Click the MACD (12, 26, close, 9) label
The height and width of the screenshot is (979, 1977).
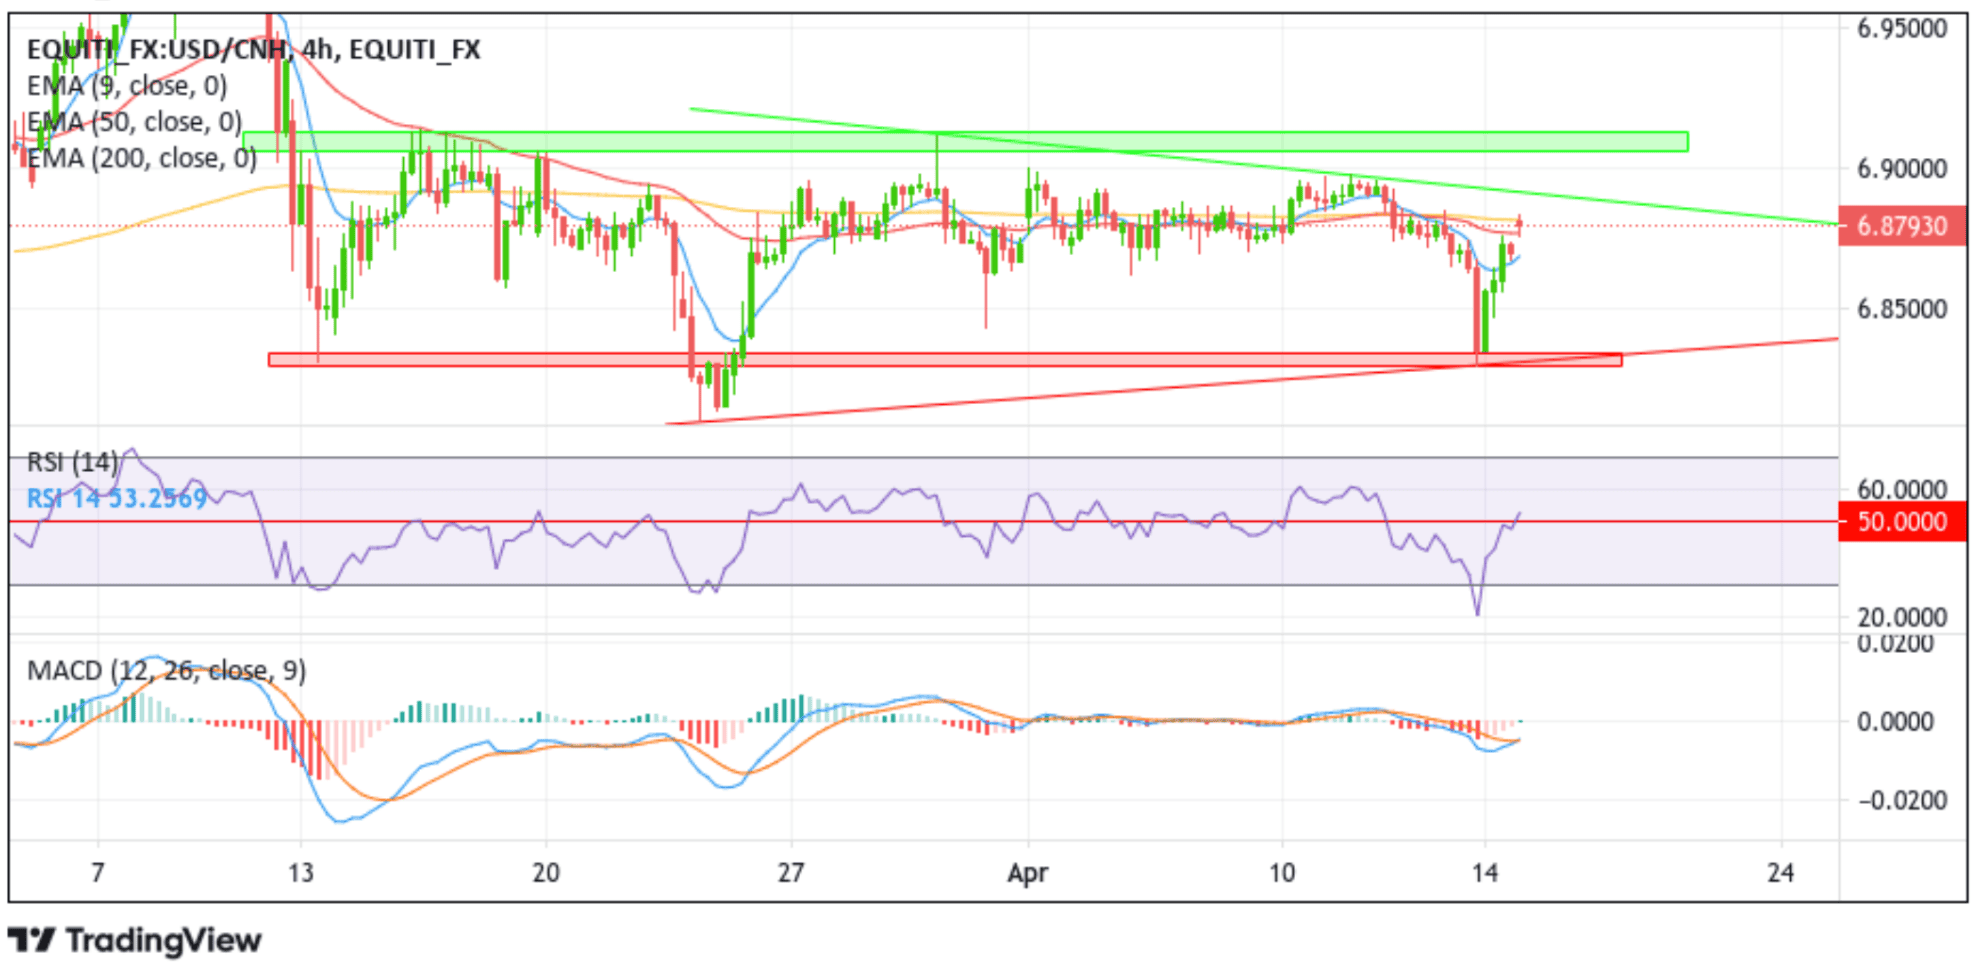coord(166,670)
